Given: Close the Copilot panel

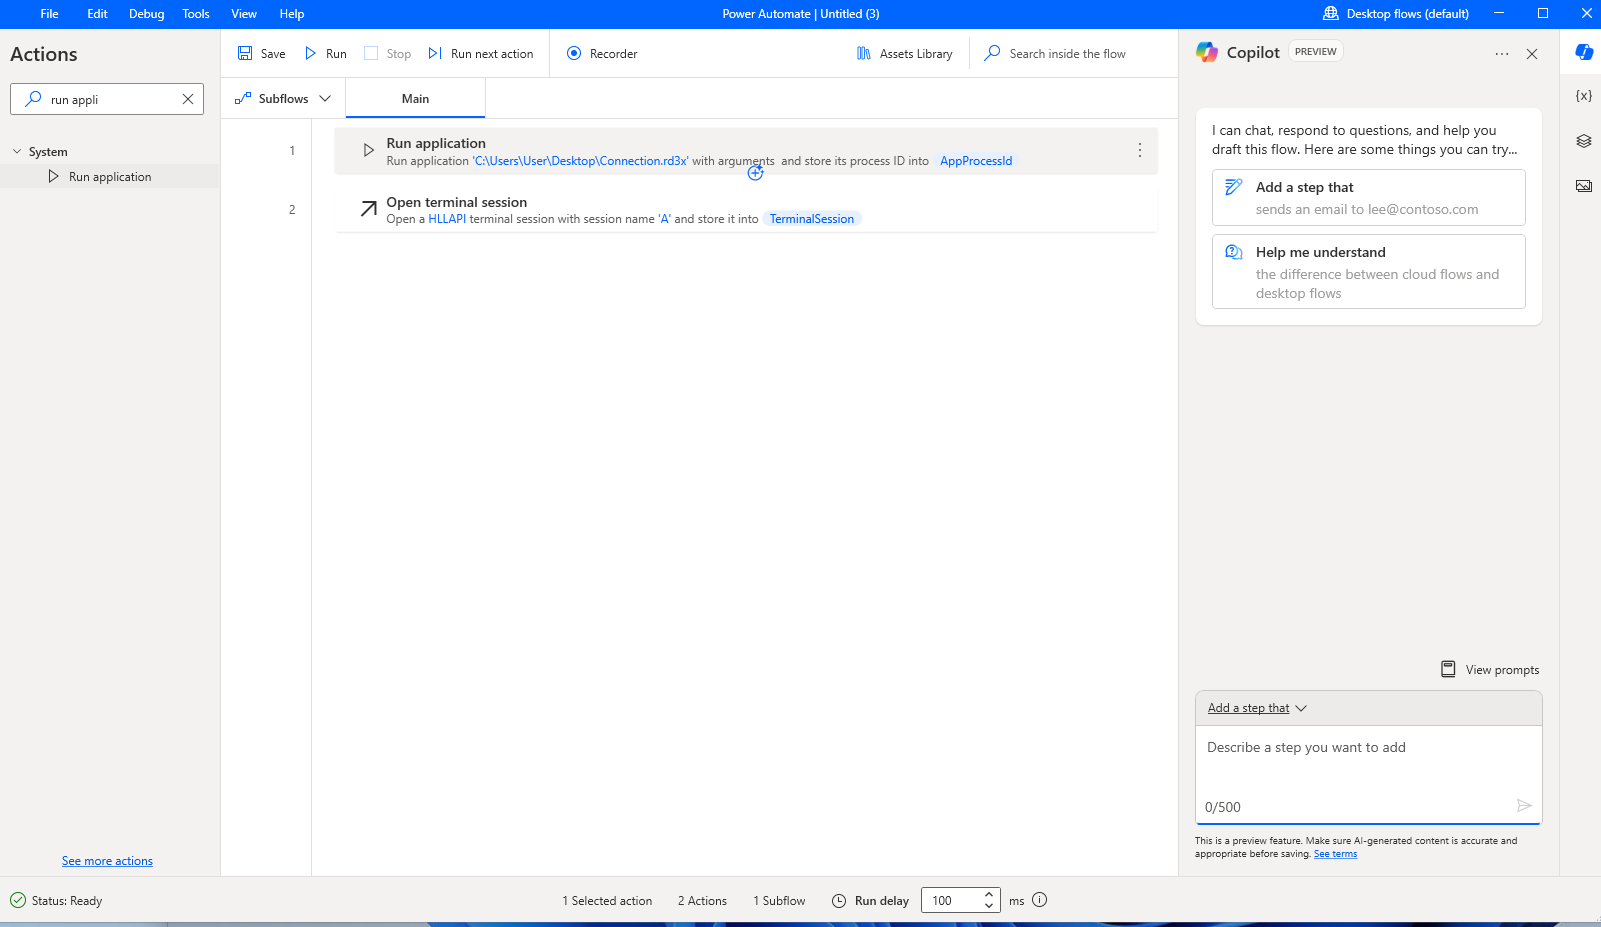Looking at the screenshot, I should click(x=1532, y=54).
